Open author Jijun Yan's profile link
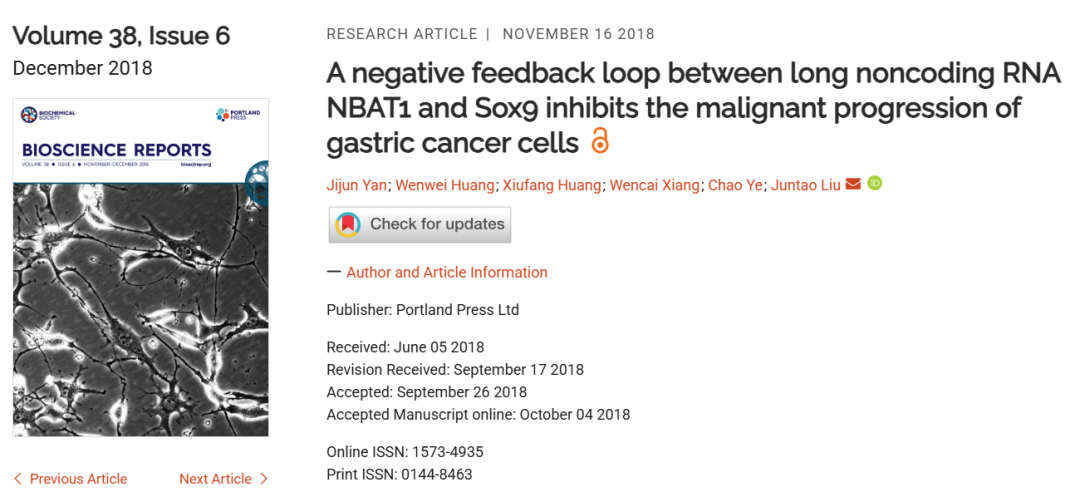Image resolution: width=1080 pixels, height=497 pixels. point(357,185)
